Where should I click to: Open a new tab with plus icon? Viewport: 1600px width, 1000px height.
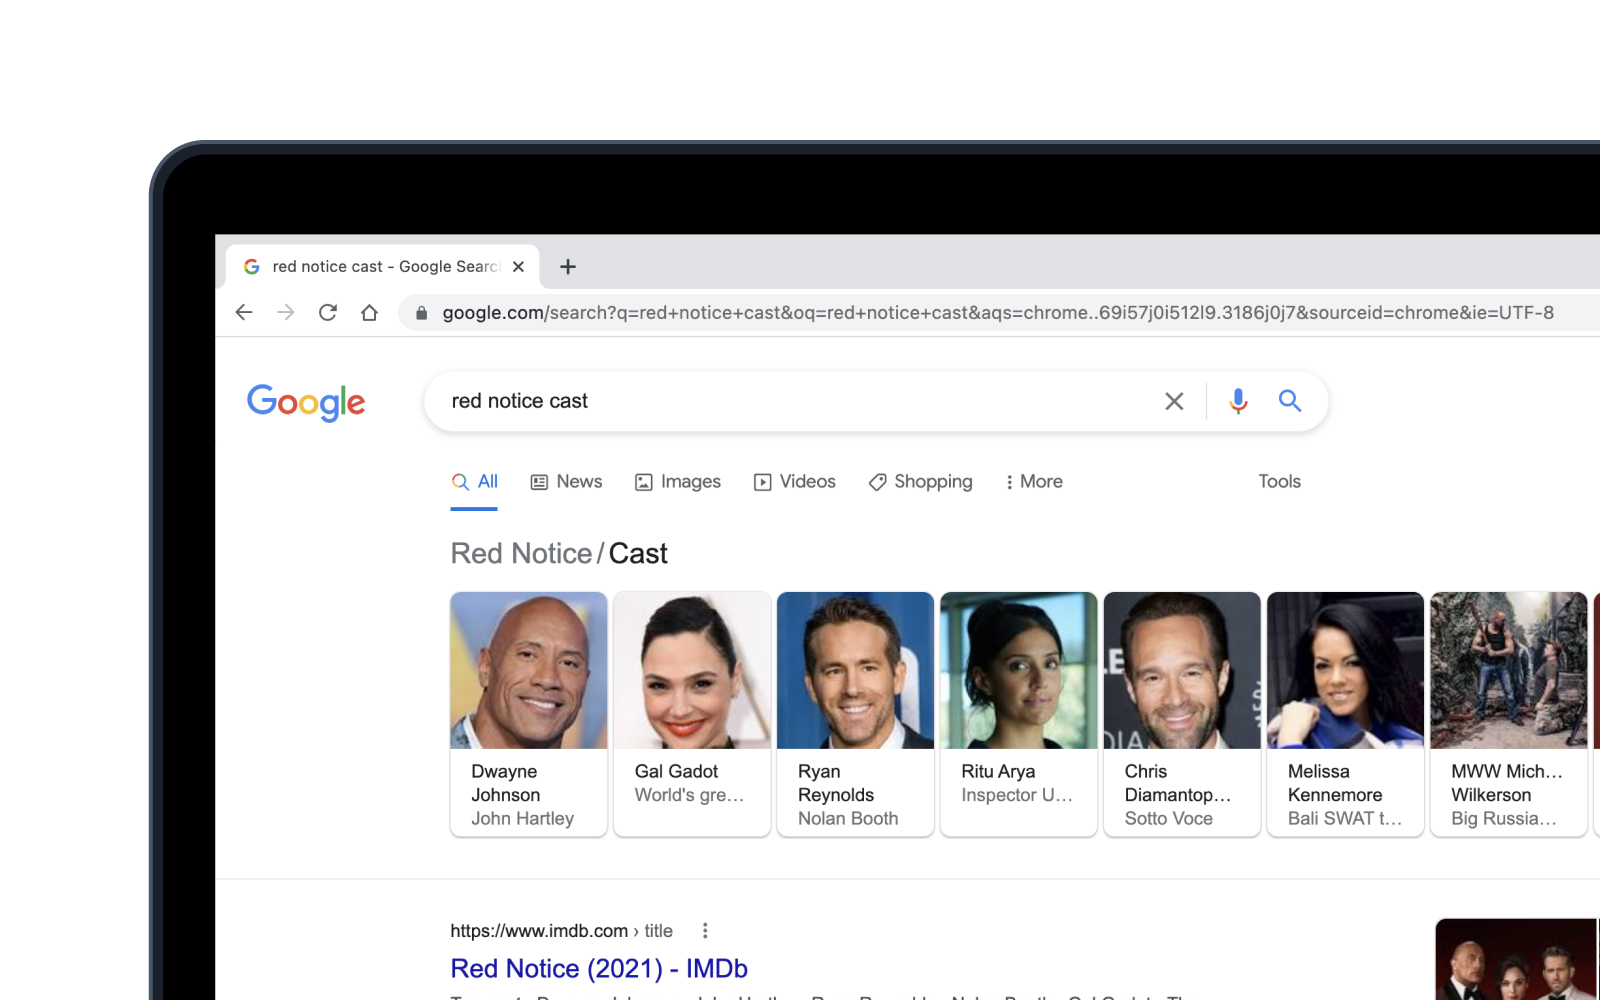point(568,267)
